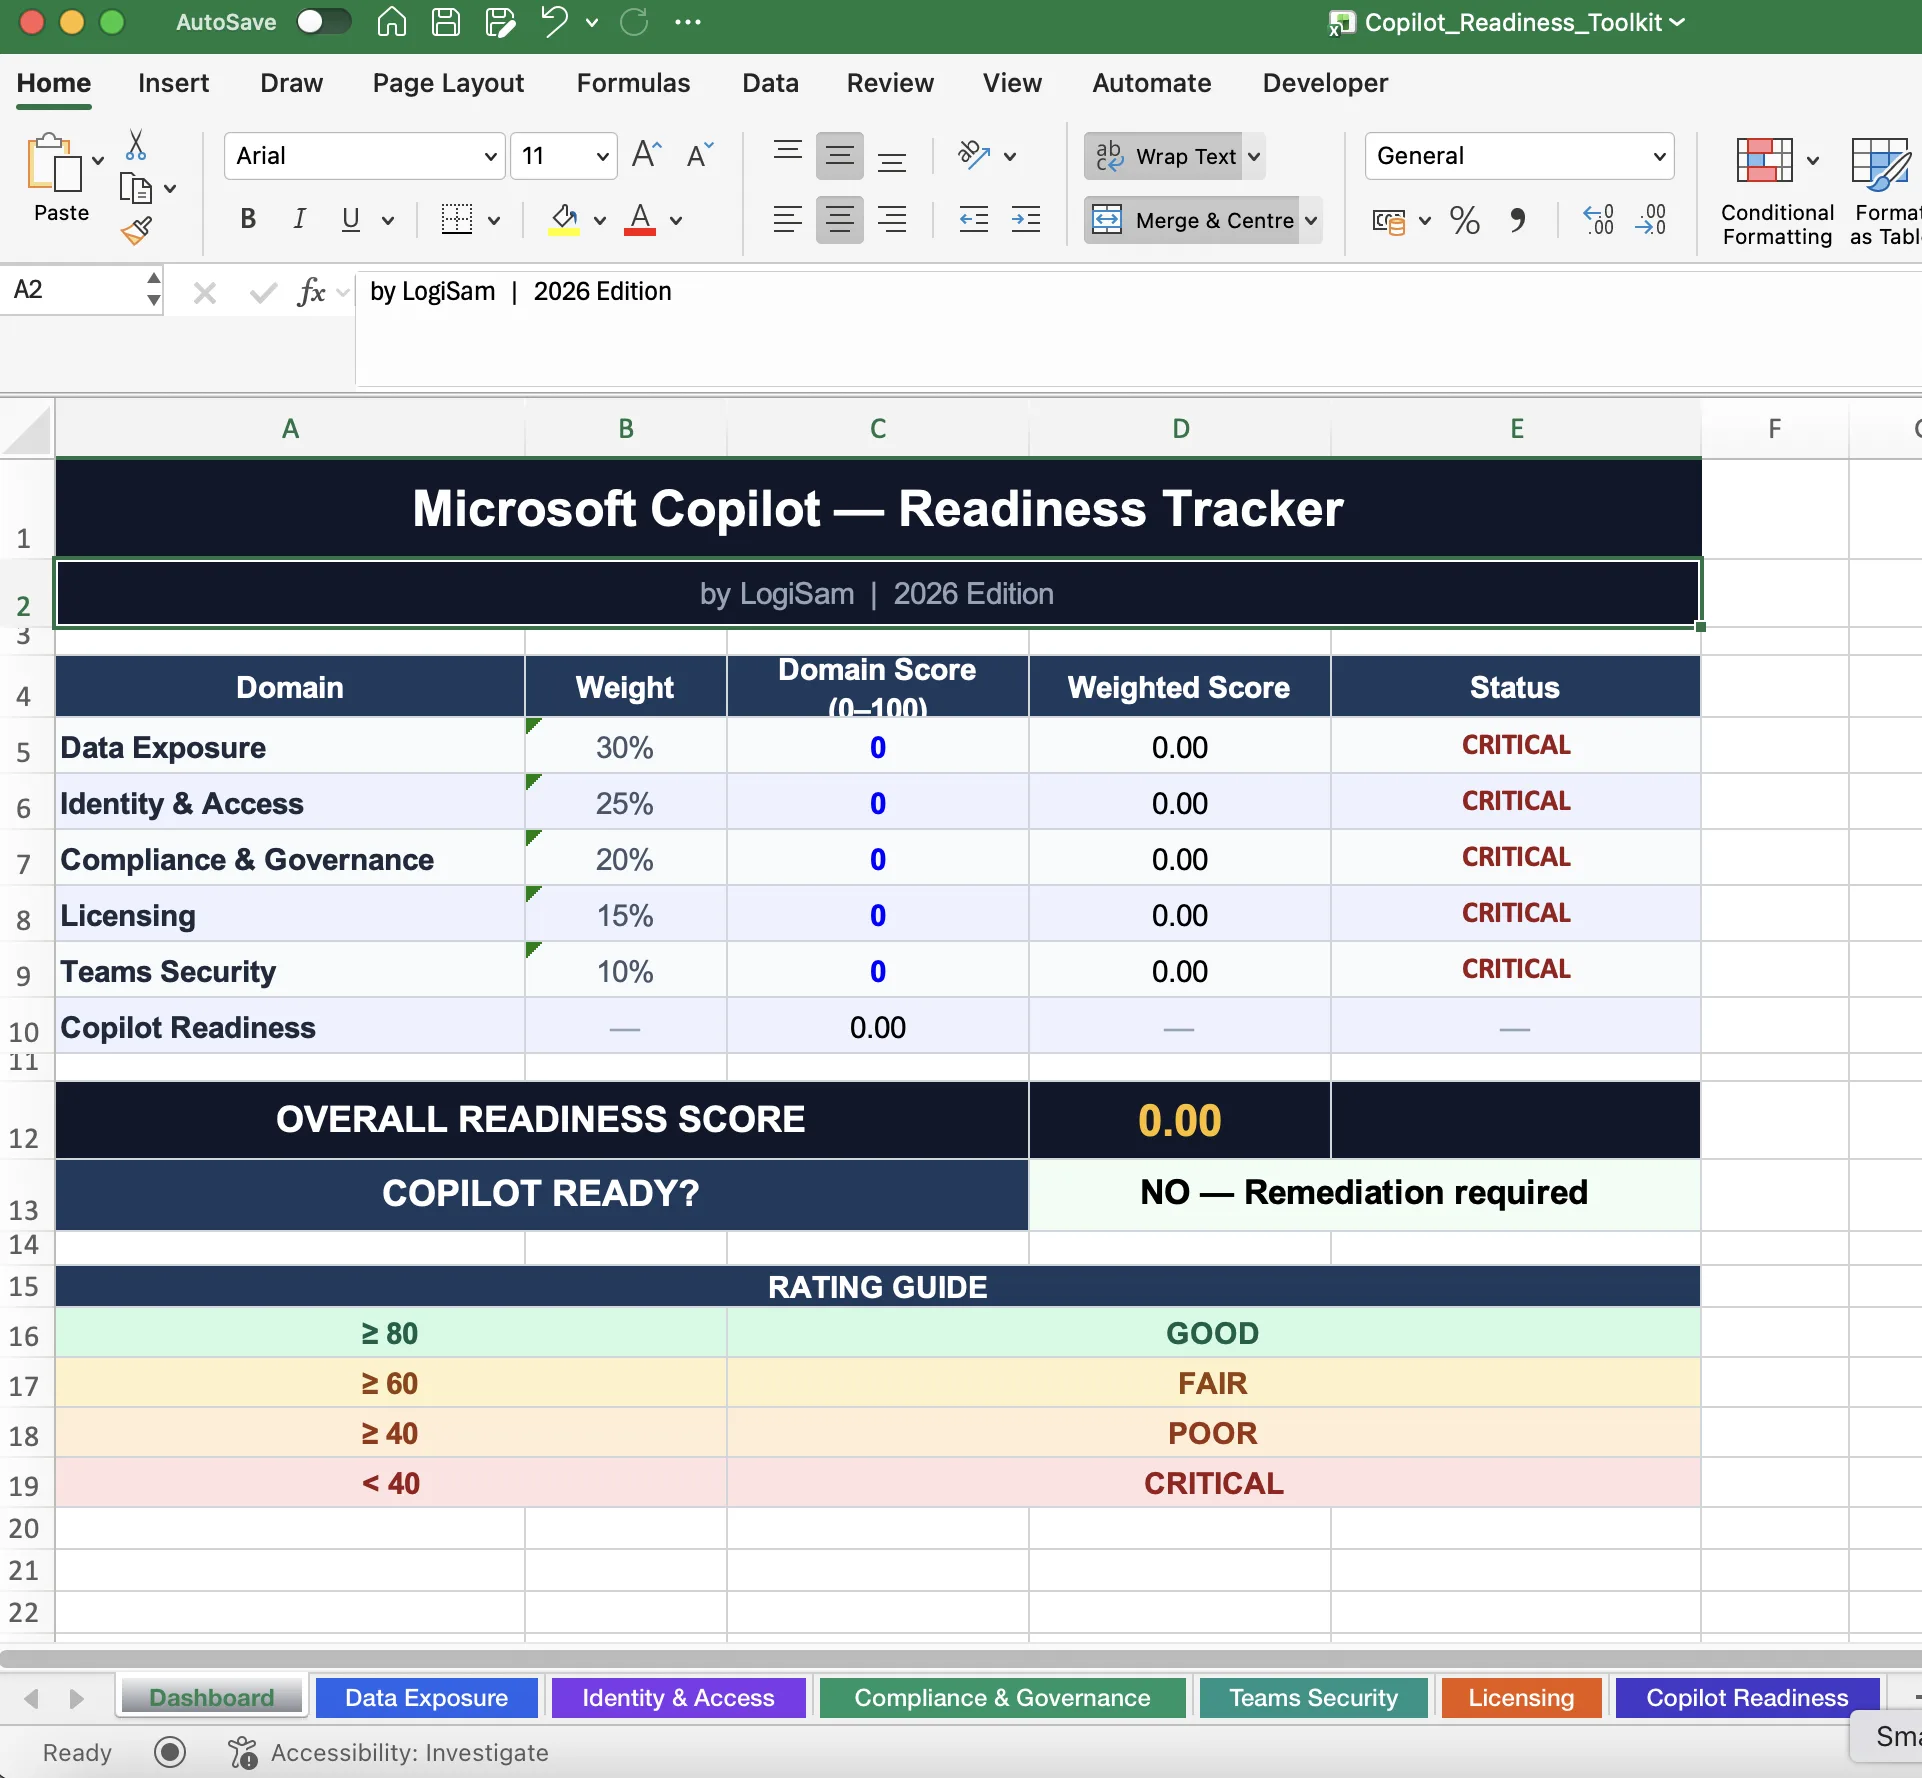Toggle middle vertical alignment
This screenshot has width=1922, height=1778.
840,156
